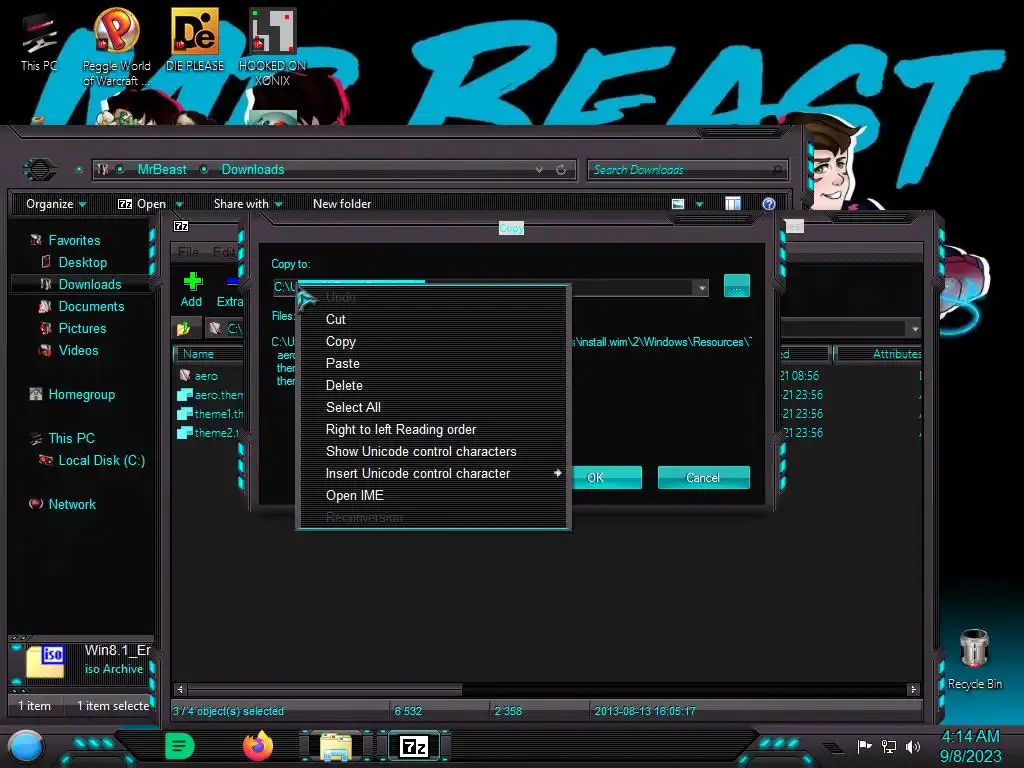Toggle the Explorer preview pane icon
The width and height of the screenshot is (1024, 768).
tap(733, 204)
